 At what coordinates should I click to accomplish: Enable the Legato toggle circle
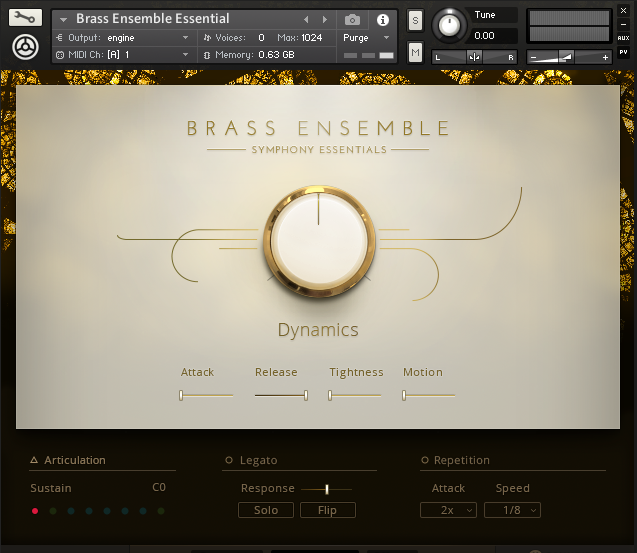pyautogui.click(x=229, y=460)
